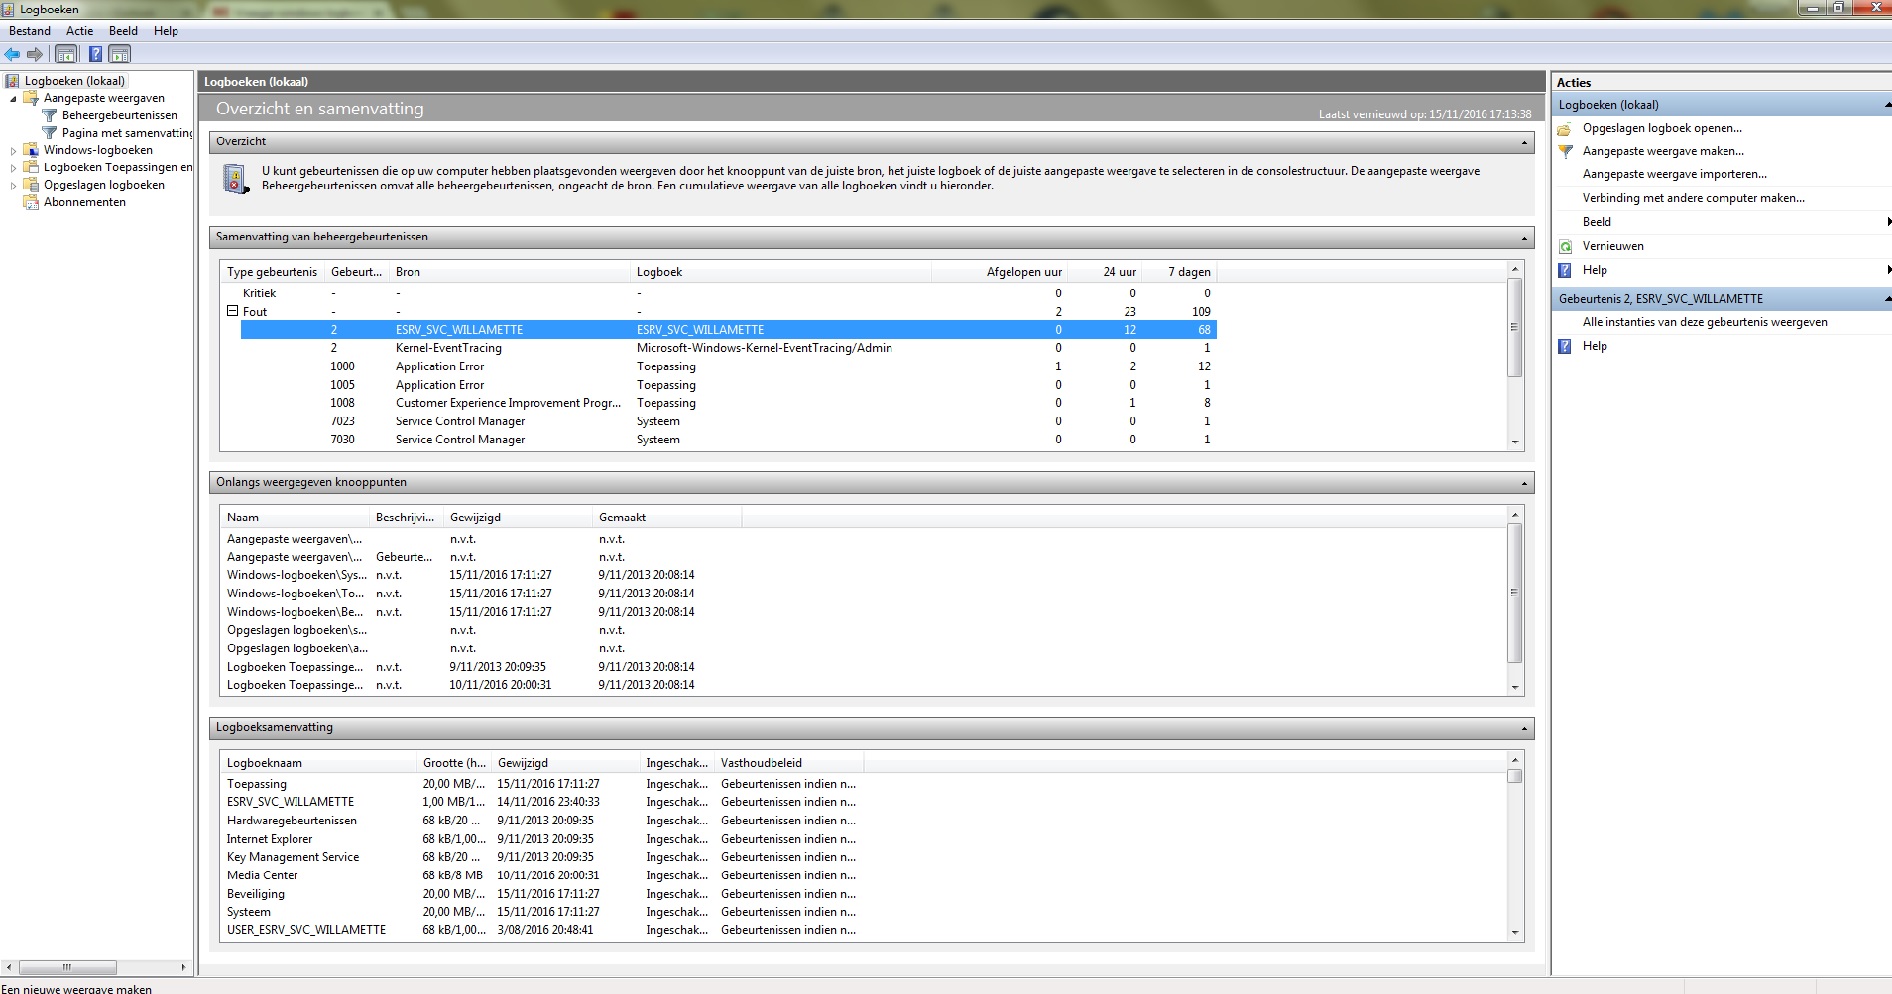Click the Verrieuwen refresh icon in Acties
Screen dimensions: 1892x994
[1566, 246]
